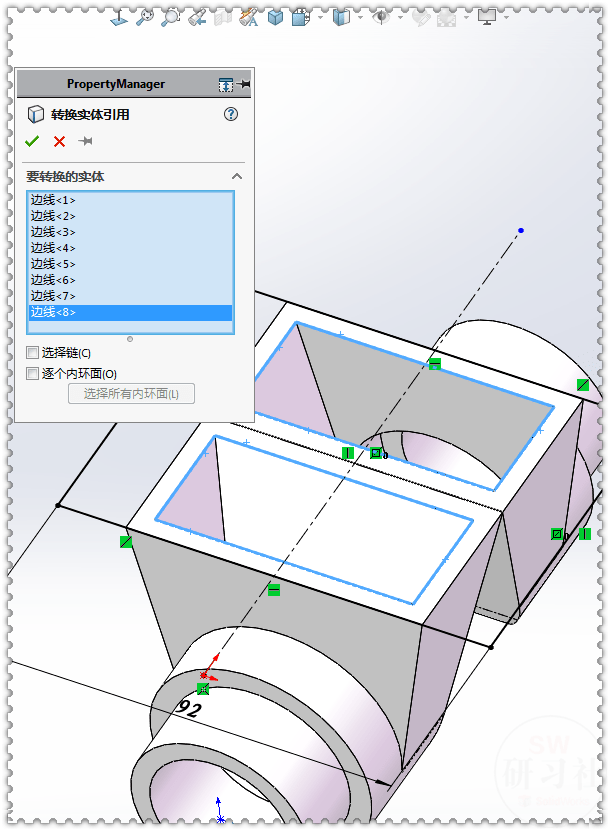The width and height of the screenshot is (610, 831).
Task: Select 边线<7> in the list
Action: click(130, 296)
